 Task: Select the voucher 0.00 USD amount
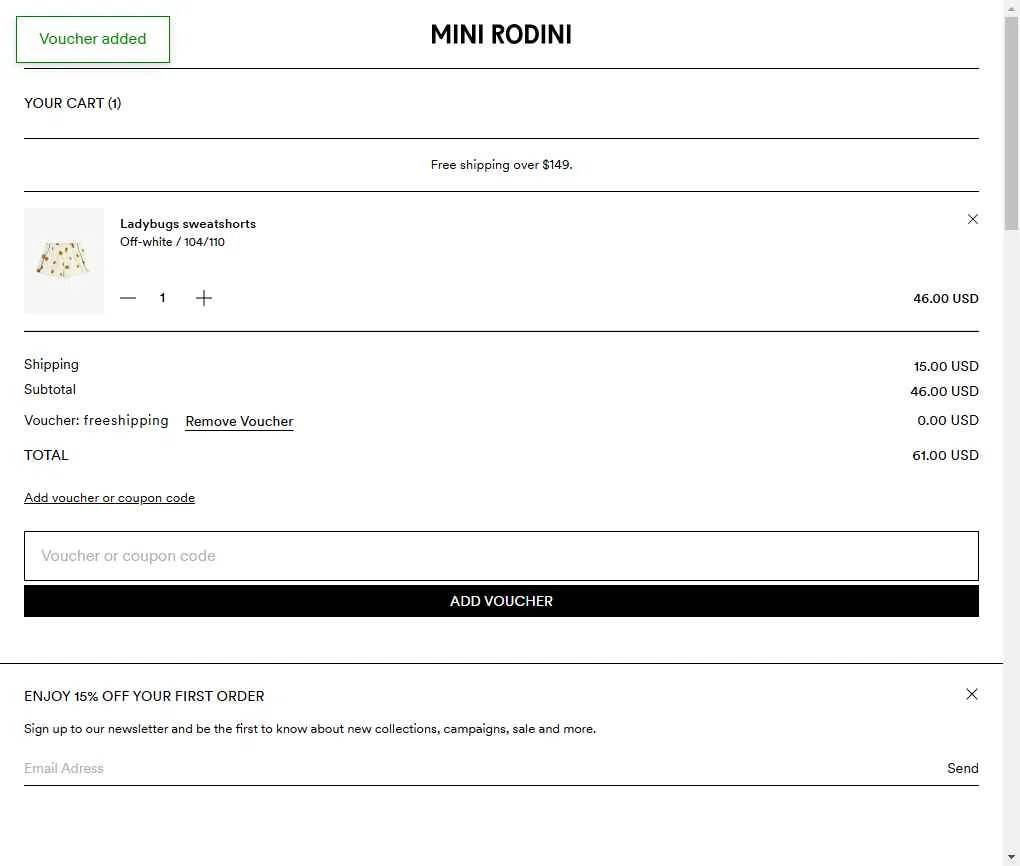pos(948,420)
